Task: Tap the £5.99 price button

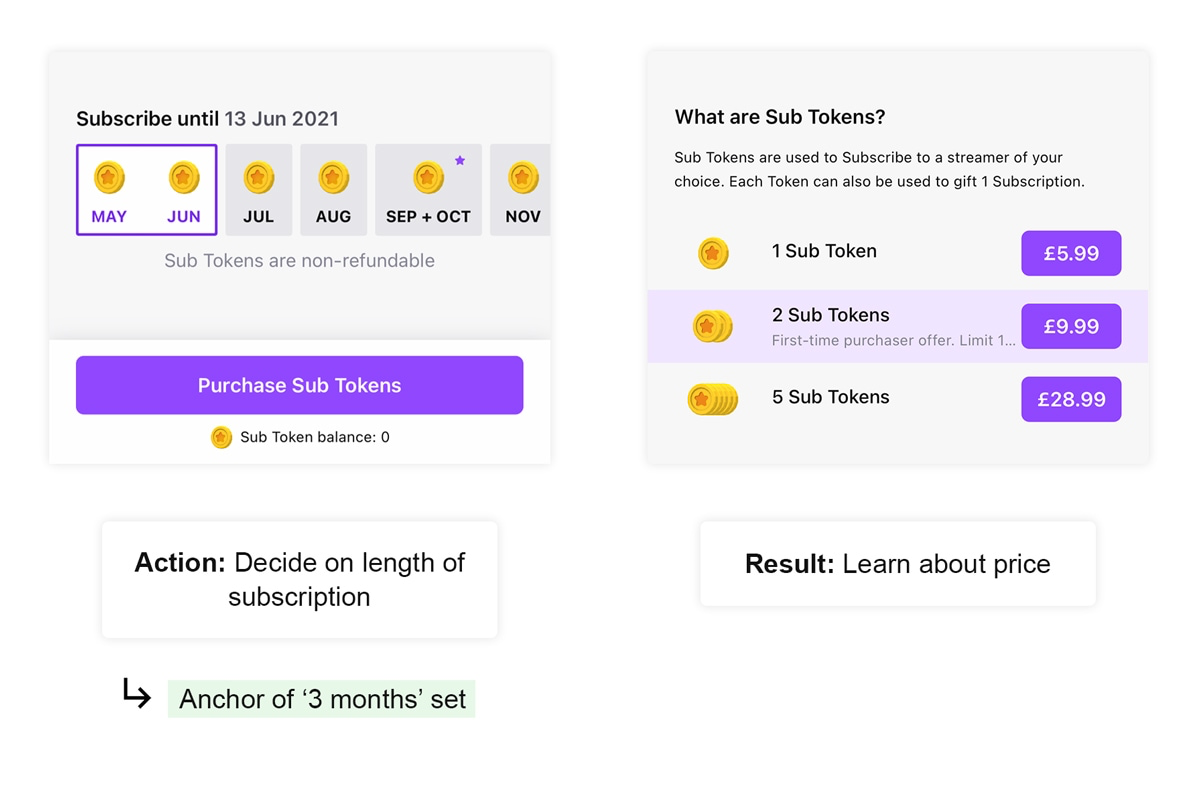Action: [1071, 253]
